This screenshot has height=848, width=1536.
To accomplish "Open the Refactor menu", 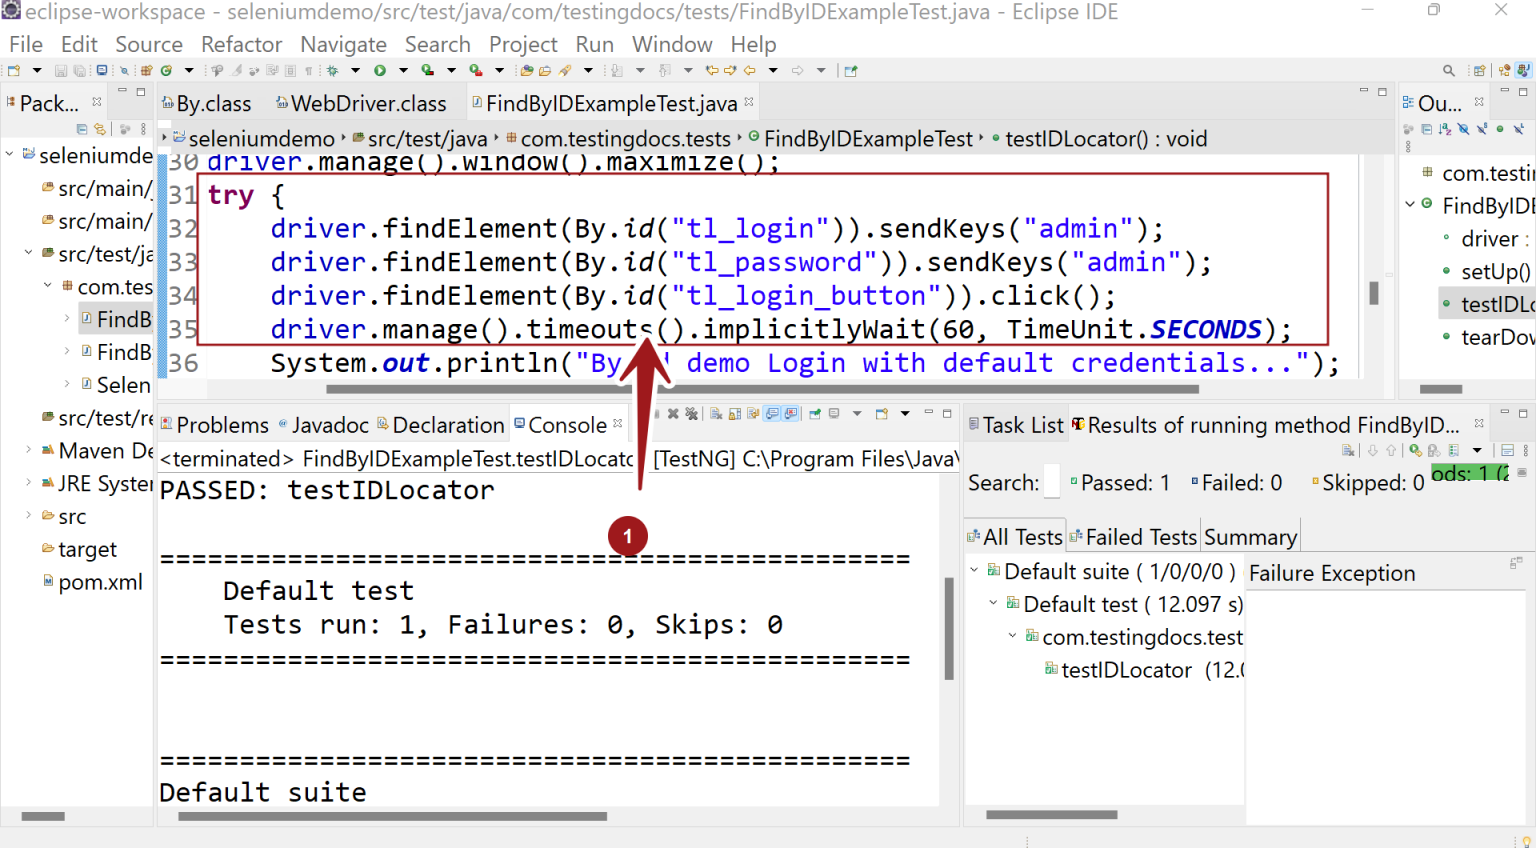I will coord(241,44).
